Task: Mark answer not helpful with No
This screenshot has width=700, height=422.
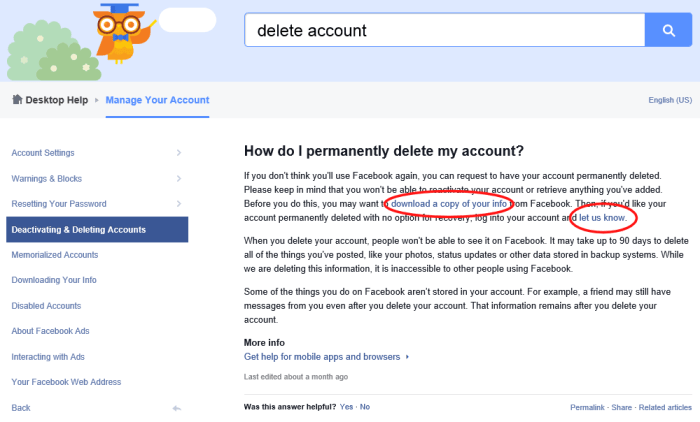Action: tap(365, 407)
